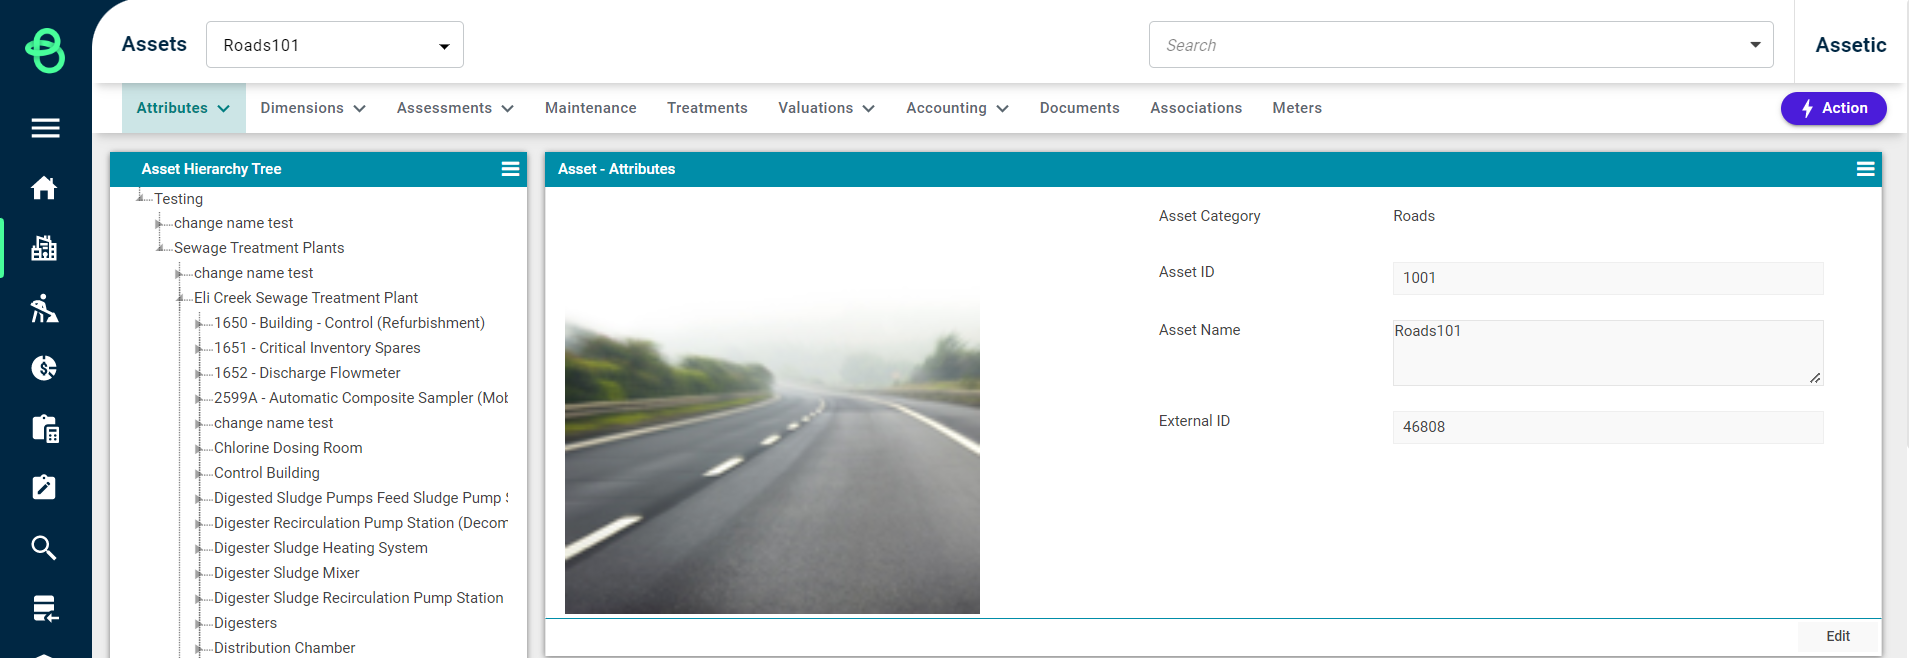Open the Assets building icon in sidebar
1909x658 pixels.
(44, 248)
